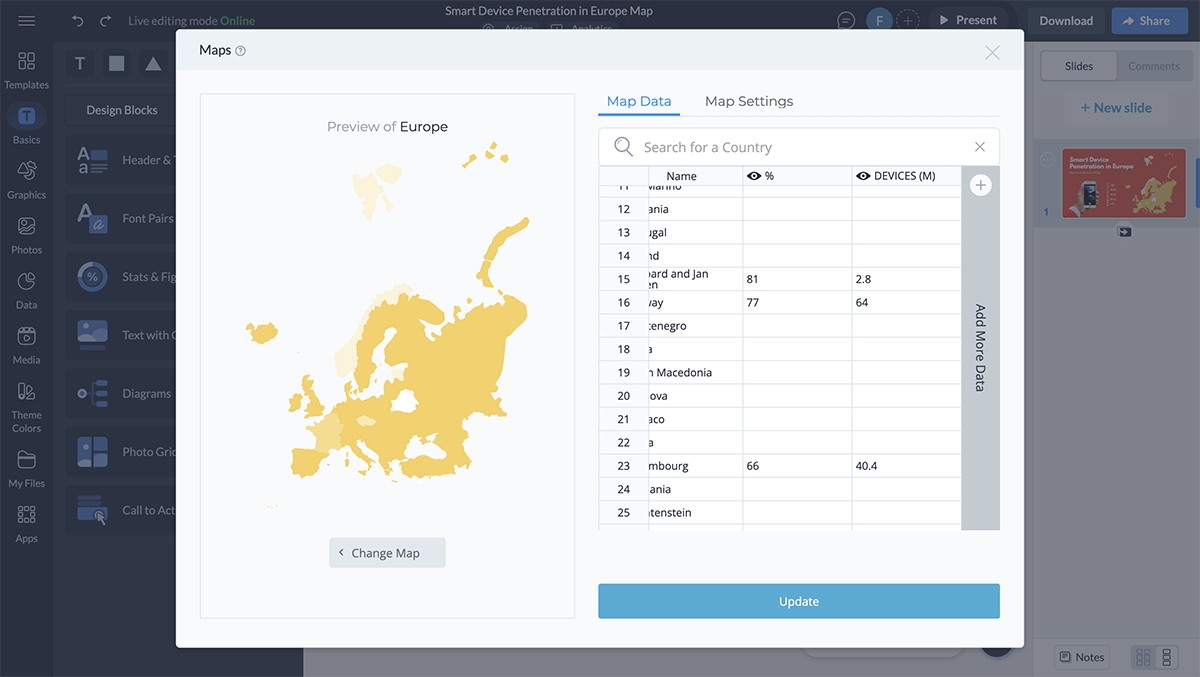The image size is (1200, 677).
Task: Click the Update button
Action: pos(798,601)
